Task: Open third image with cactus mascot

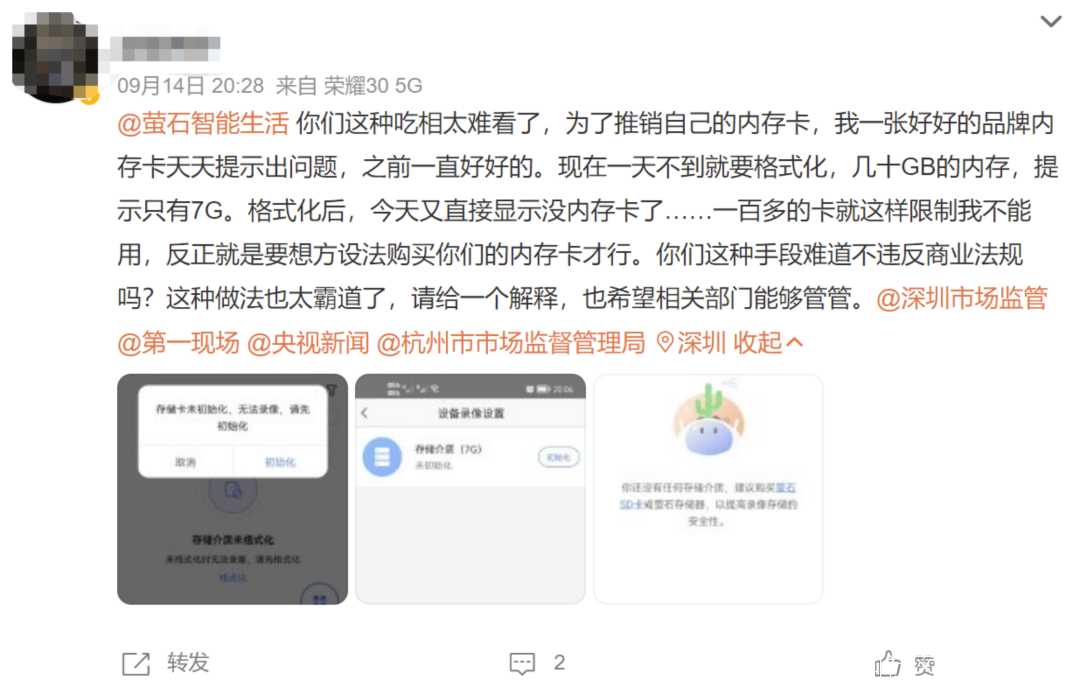Action: (x=708, y=490)
